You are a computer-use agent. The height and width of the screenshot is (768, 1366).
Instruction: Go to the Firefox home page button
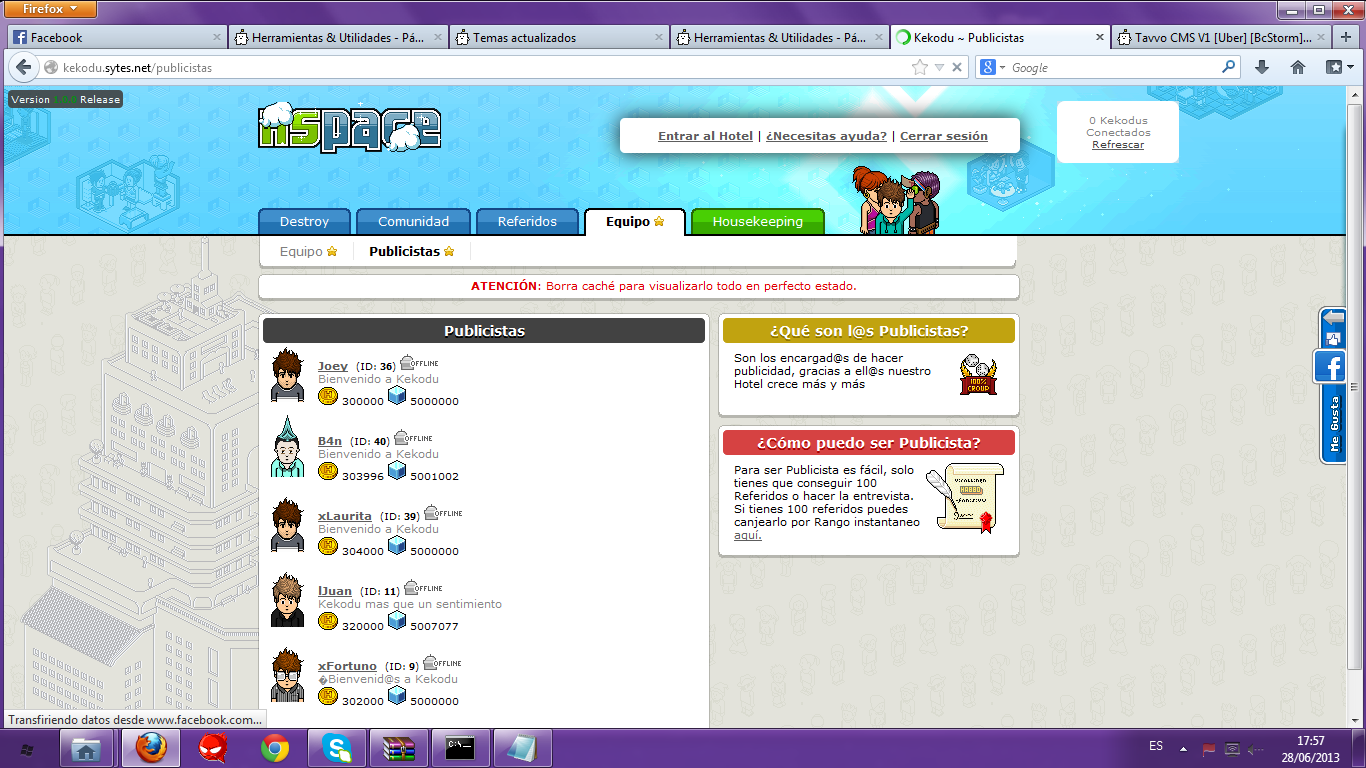[1298, 67]
